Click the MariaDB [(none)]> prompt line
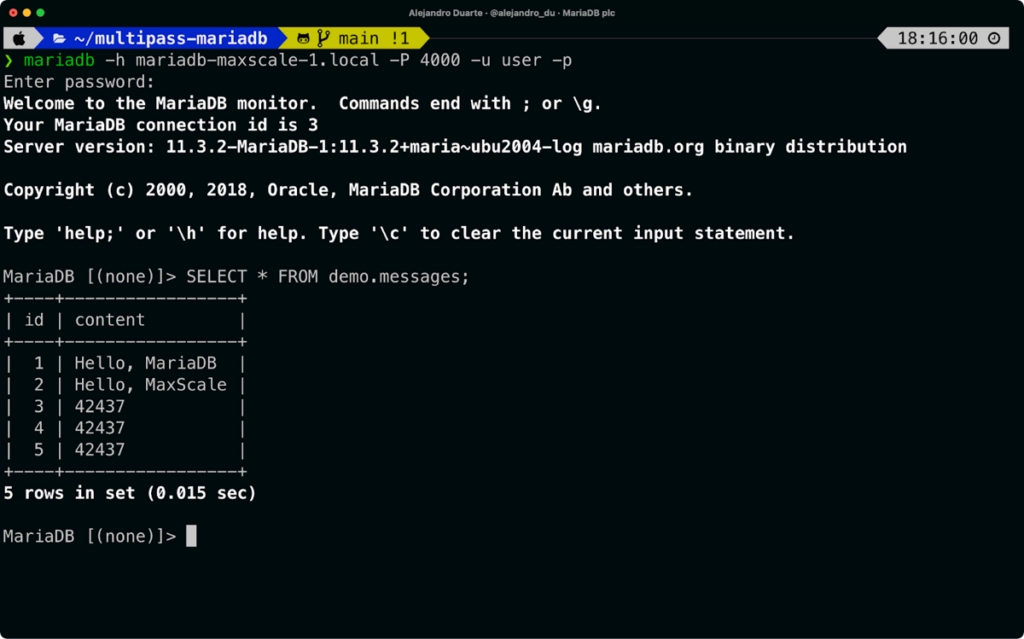 point(90,535)
